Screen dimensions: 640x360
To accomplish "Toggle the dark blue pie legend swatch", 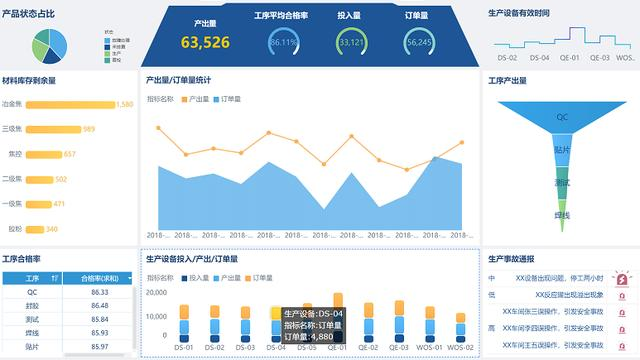I will click(x=107, y=47).
